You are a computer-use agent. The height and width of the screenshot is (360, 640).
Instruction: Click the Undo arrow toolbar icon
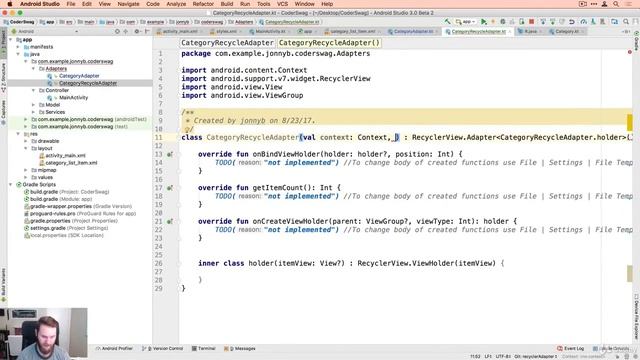572,22
